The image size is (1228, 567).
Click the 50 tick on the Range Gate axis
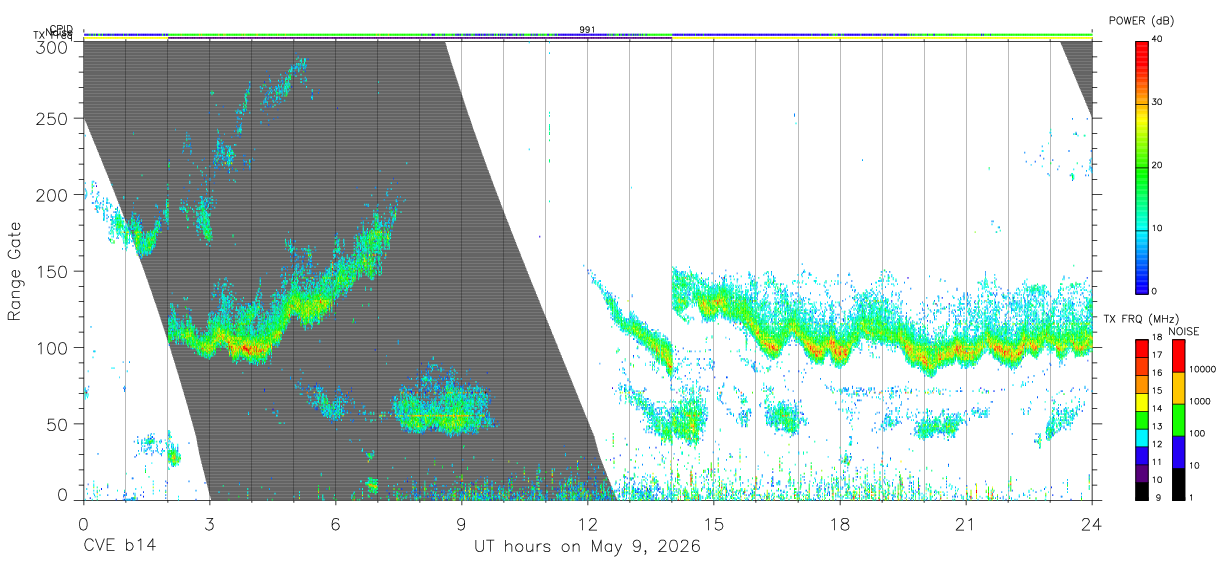point(57,424)
